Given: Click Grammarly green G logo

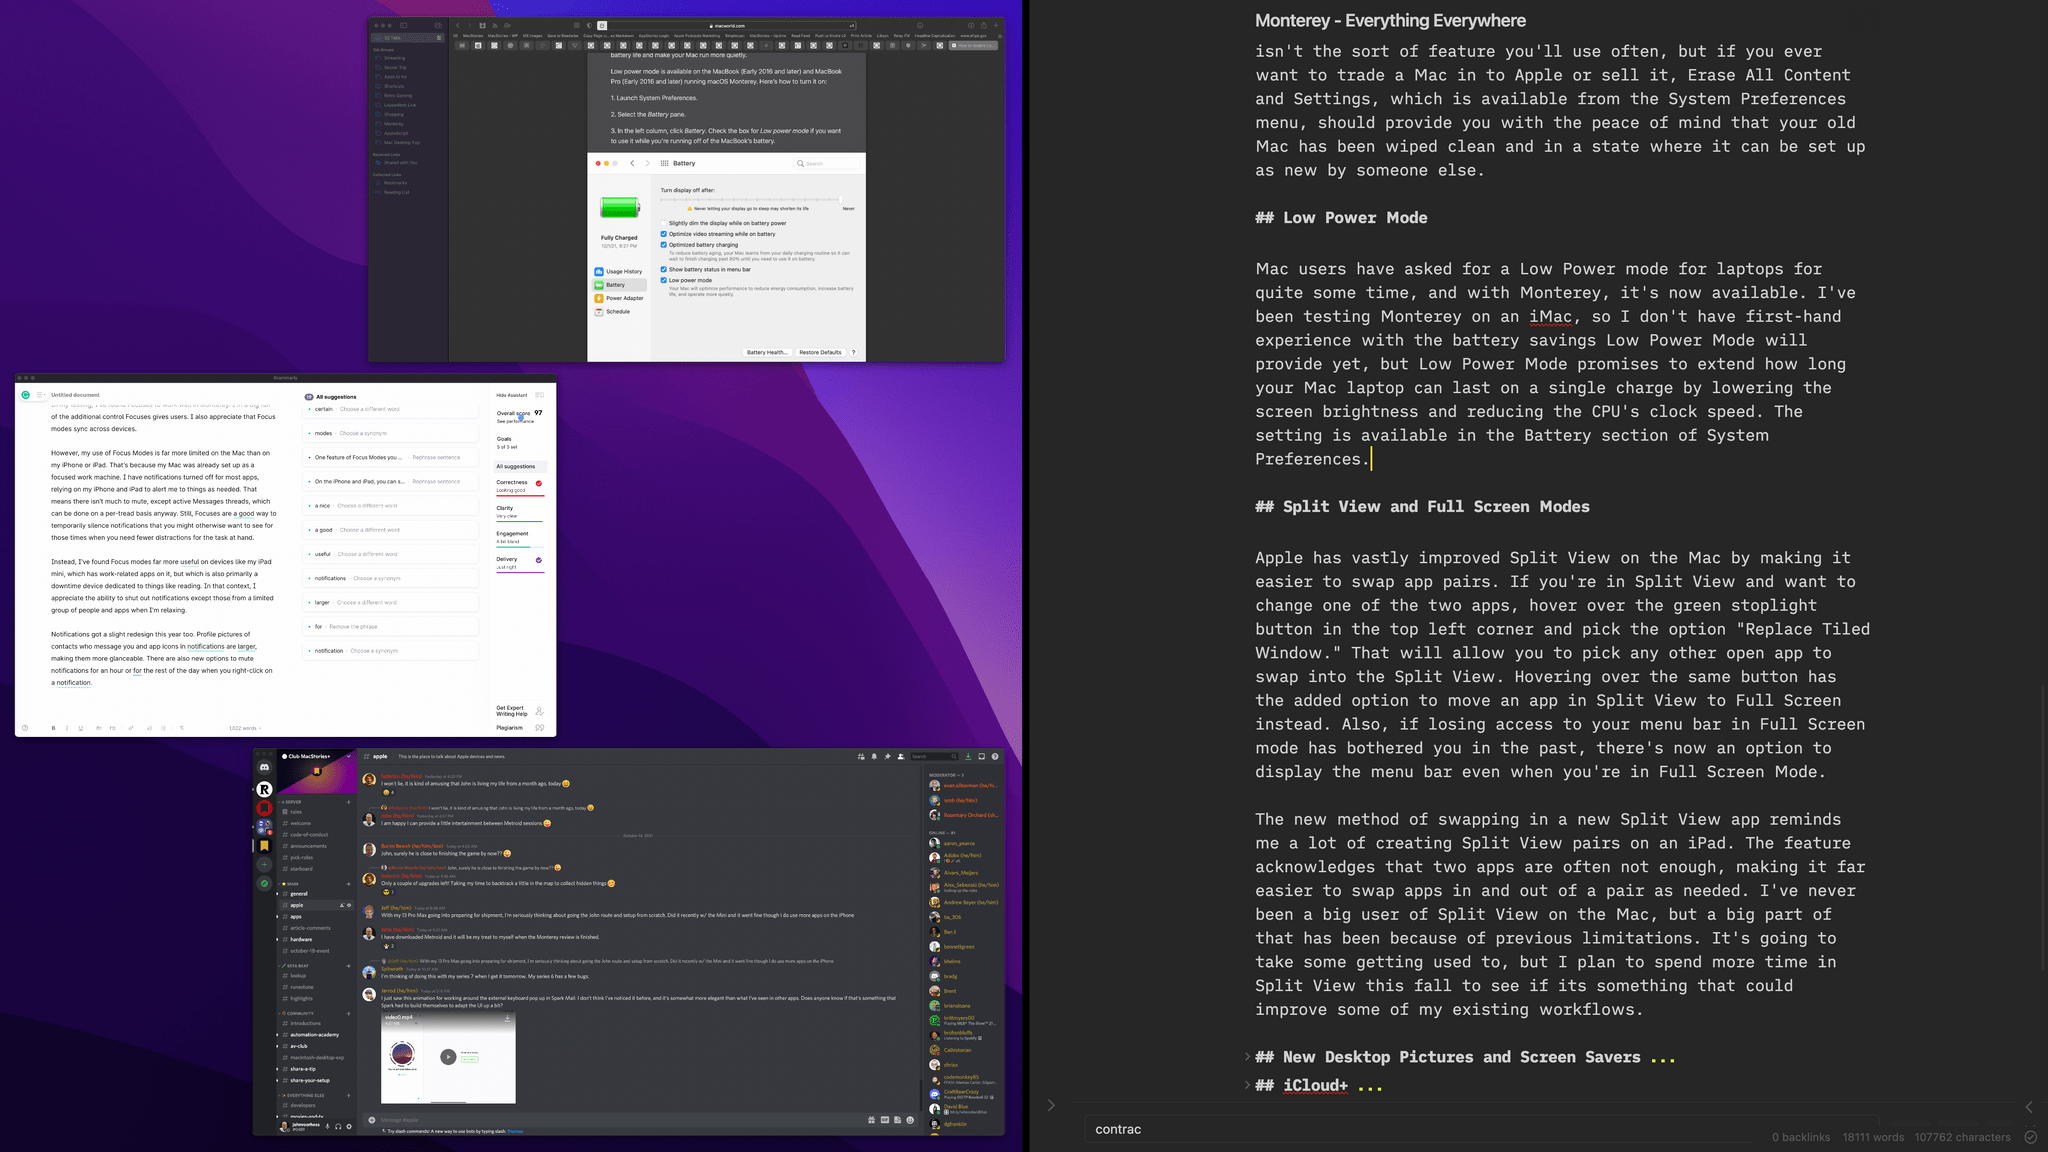Looking at the screenshot, I should 25,395.
